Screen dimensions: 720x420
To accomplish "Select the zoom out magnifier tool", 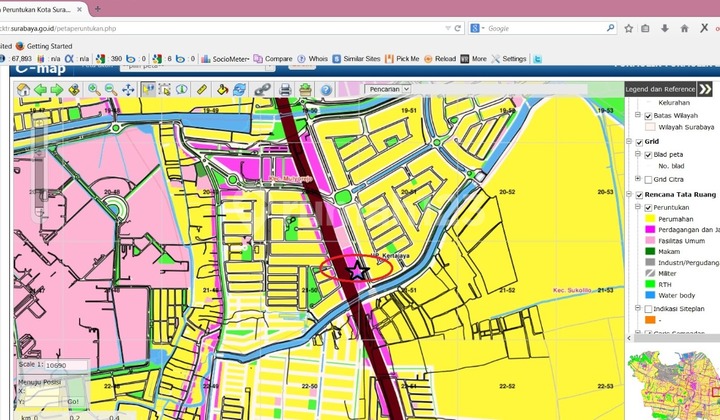I will [110, 90].
